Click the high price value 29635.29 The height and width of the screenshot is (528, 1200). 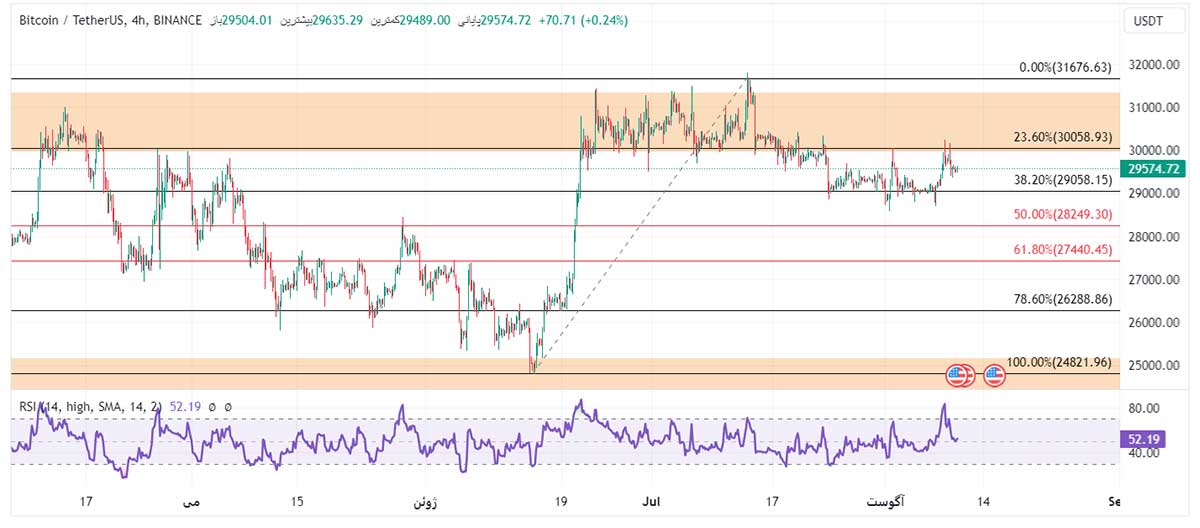[340, 20]
